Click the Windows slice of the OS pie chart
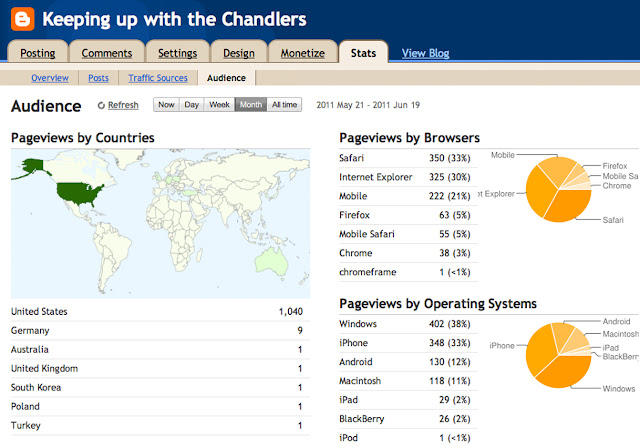 [x=567, y=371]
